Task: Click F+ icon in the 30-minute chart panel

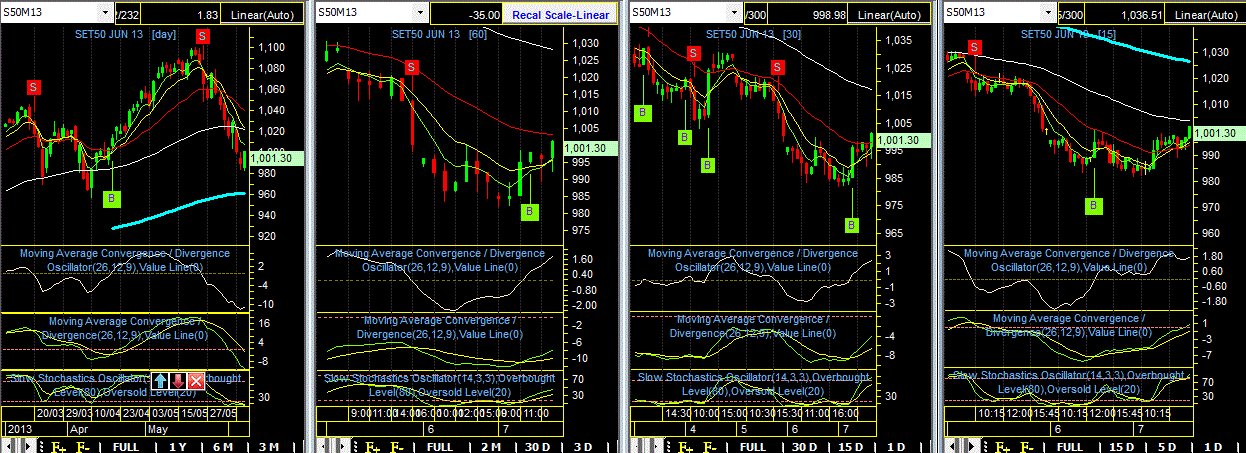Action: point(687,446)
